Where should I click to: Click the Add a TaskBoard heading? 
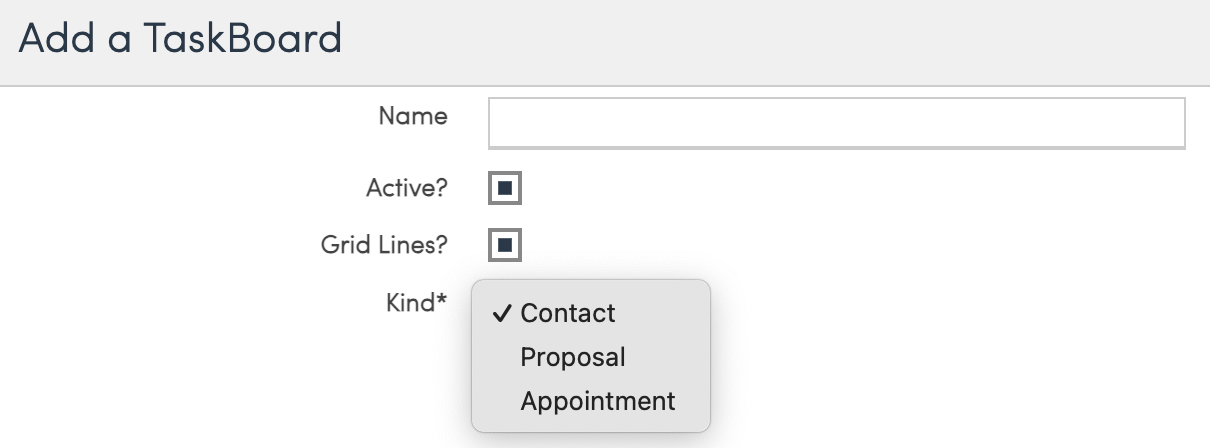point(181,39)
